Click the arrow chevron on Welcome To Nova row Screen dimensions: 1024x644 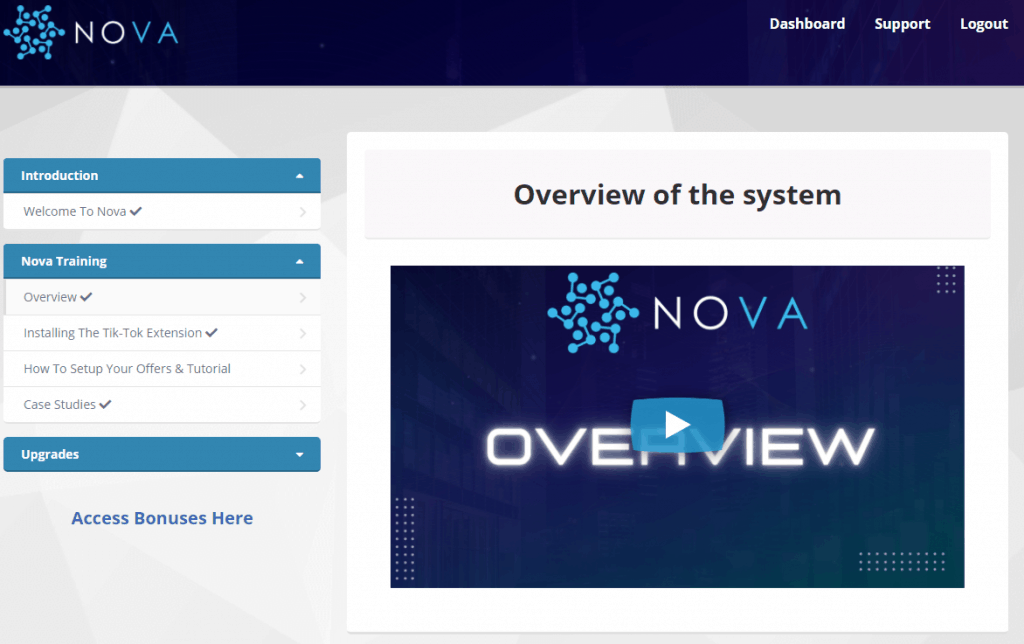click(x=302, y=212)
